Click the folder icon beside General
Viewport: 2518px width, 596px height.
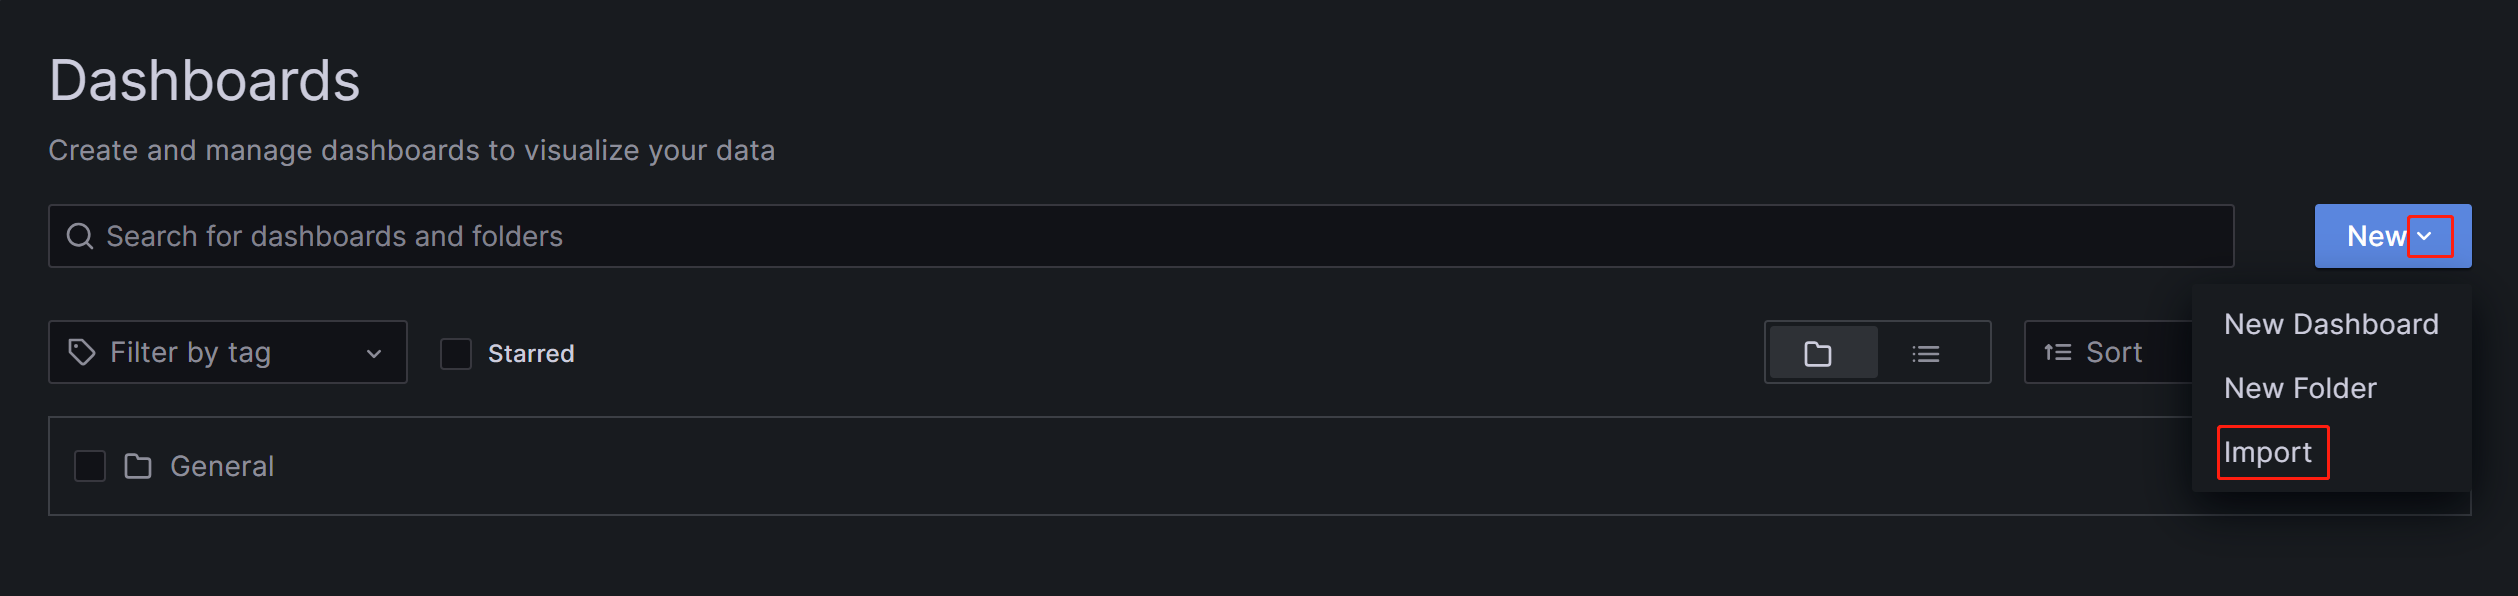(x=138, y=466)
